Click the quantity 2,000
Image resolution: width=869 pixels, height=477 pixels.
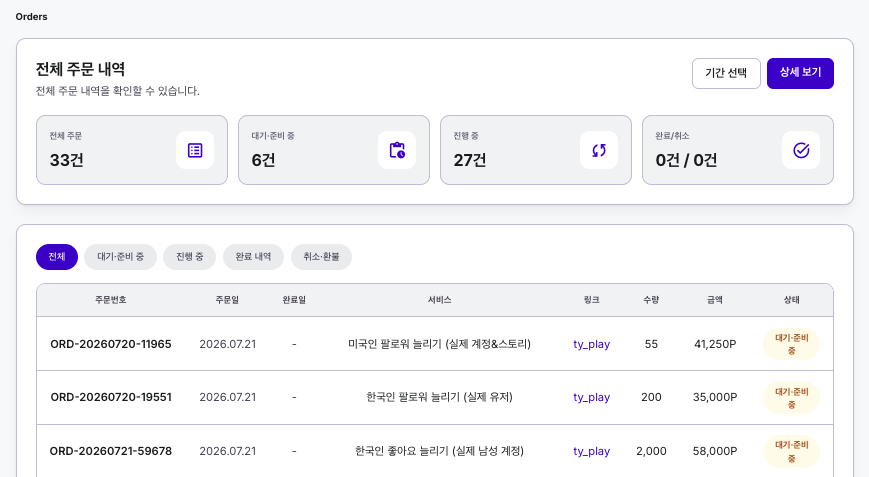pos(651,451)
